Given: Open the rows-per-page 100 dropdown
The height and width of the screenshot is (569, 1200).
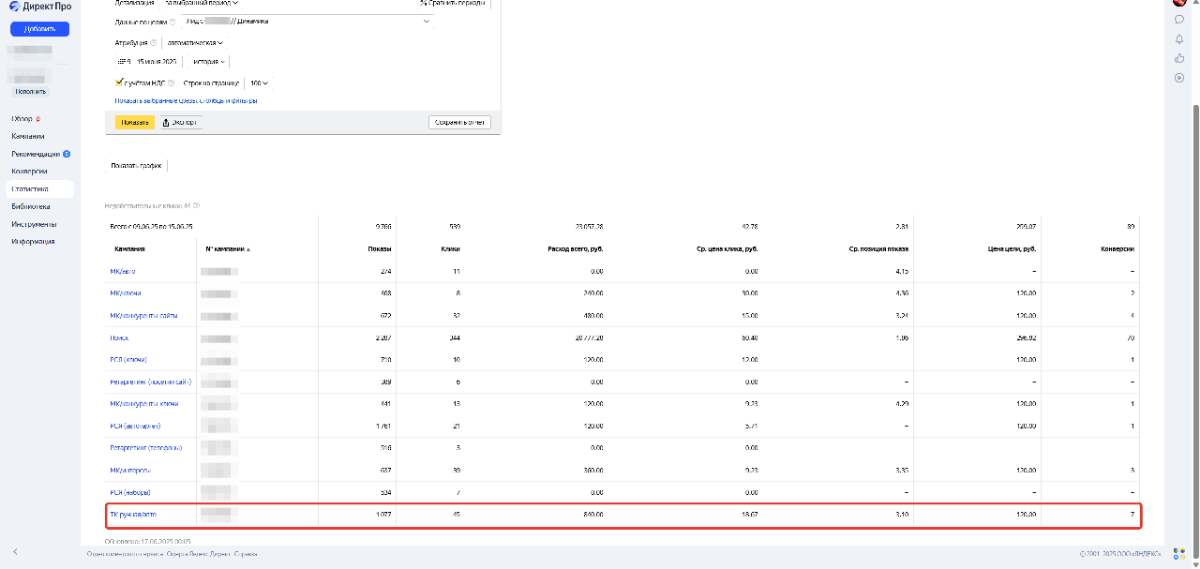Looking at the screenshot, I should tap(259, 83).
